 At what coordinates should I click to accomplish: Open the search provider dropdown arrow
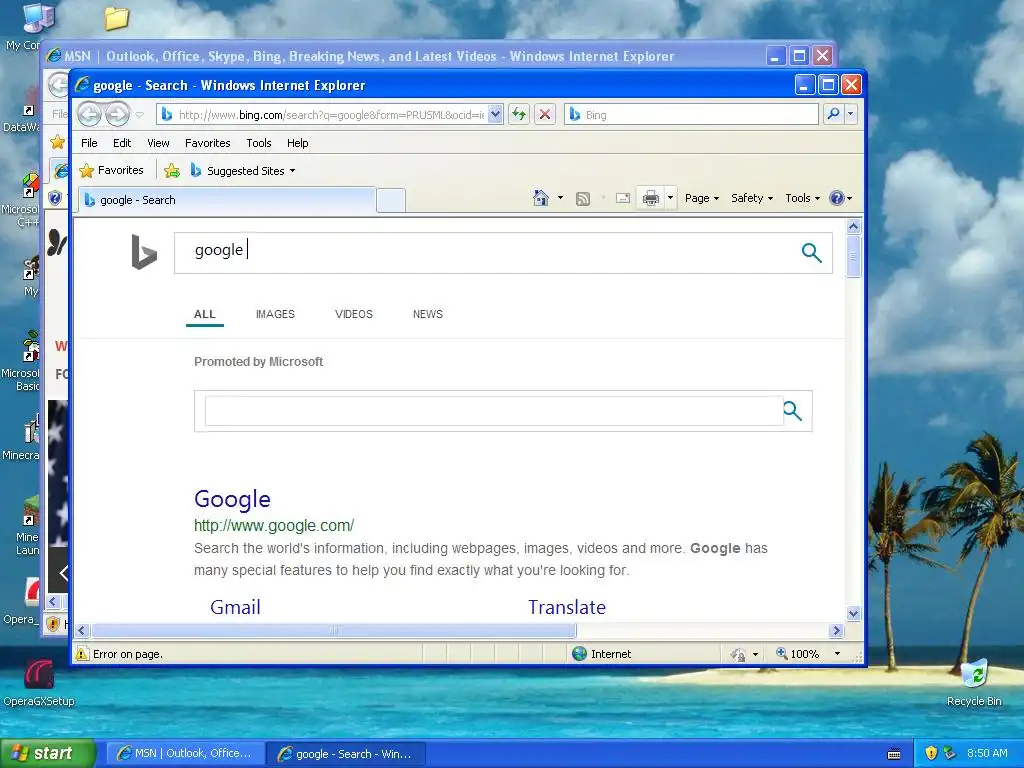[x=850, y=114]
